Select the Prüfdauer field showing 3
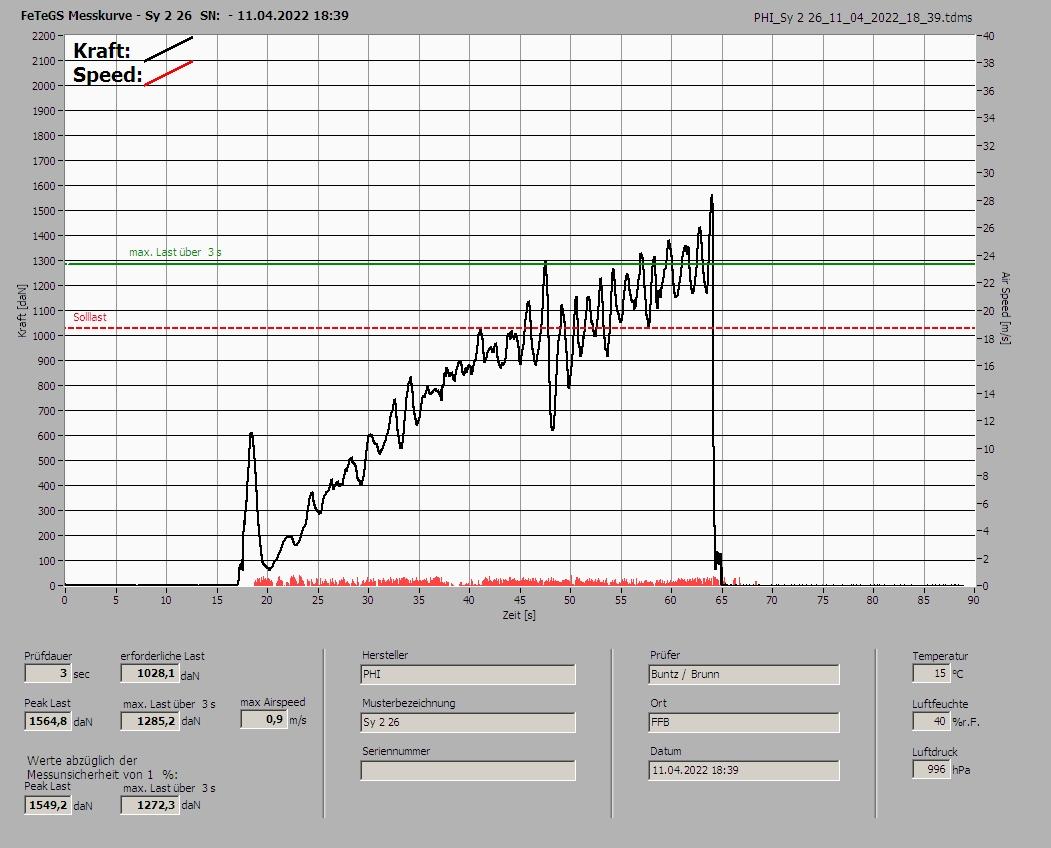This screenshot has height=848, width=1051. (47, 674)
